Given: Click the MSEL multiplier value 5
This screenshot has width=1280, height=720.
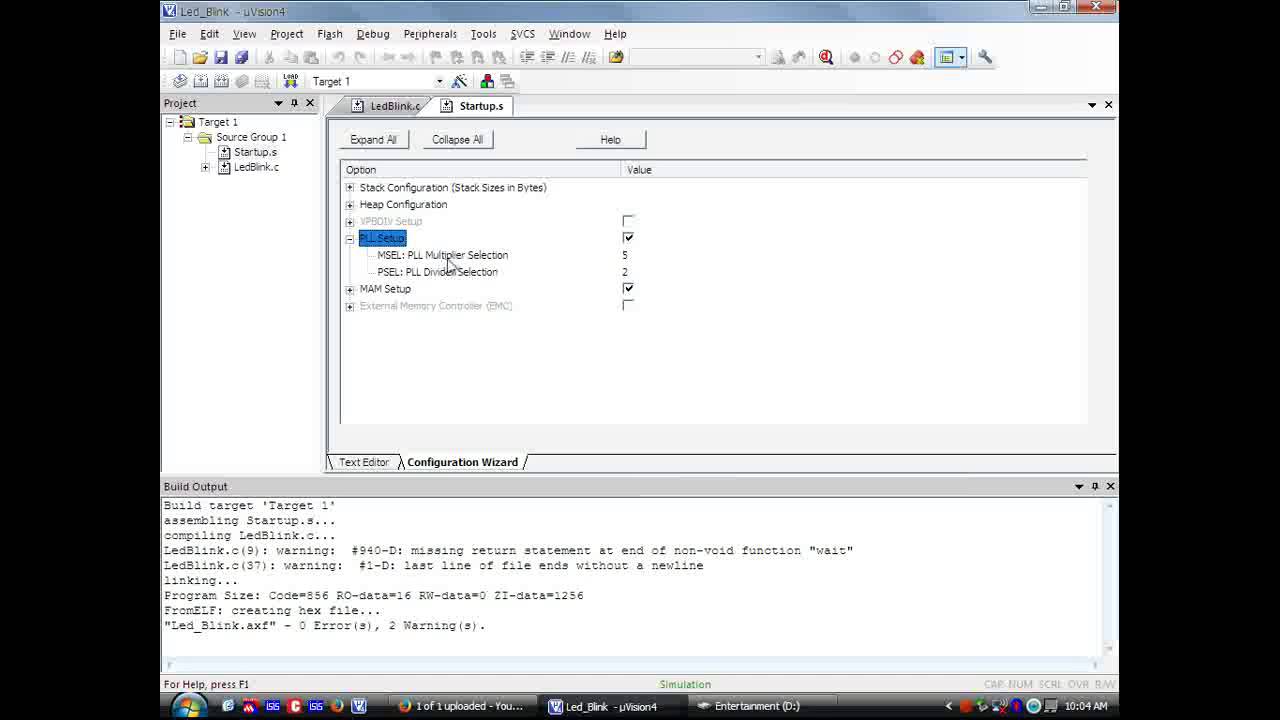Looking at the screenshot, I should (x=625, y=255).
